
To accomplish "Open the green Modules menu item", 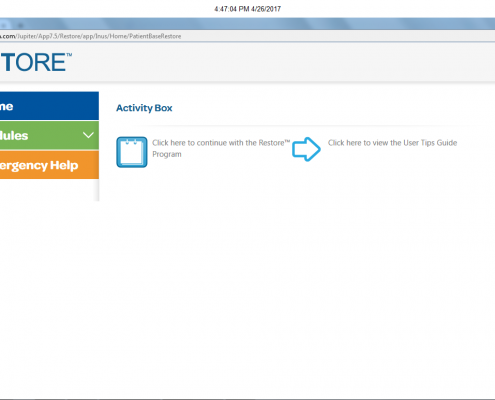I will tap(49, 135).
